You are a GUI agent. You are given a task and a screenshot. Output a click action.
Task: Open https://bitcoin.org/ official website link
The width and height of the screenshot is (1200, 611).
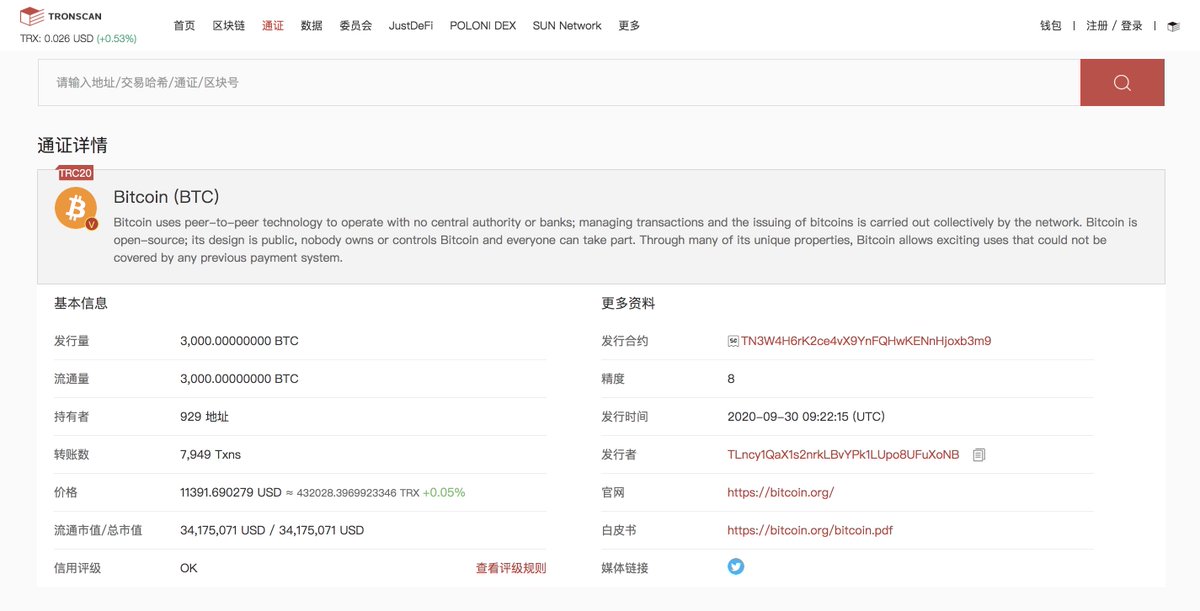pyautogui.click(x=780, y=493)
